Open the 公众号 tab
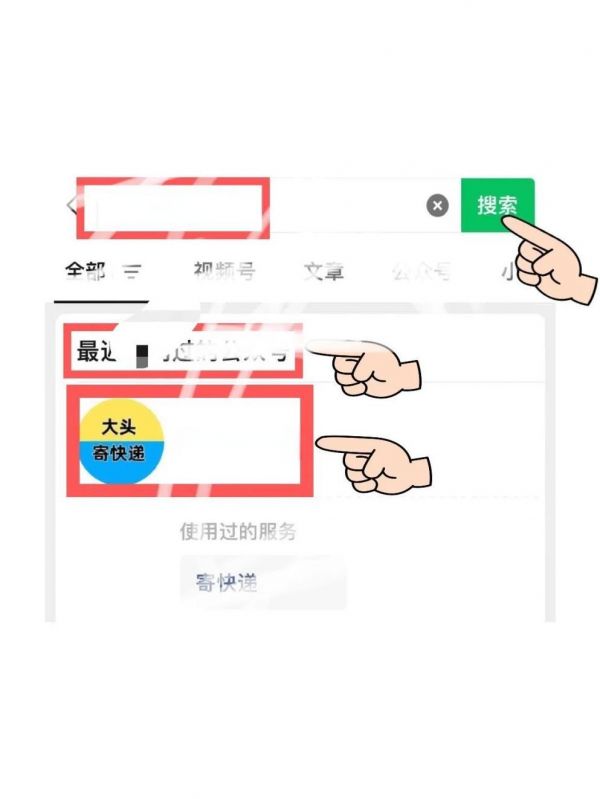 422,272
